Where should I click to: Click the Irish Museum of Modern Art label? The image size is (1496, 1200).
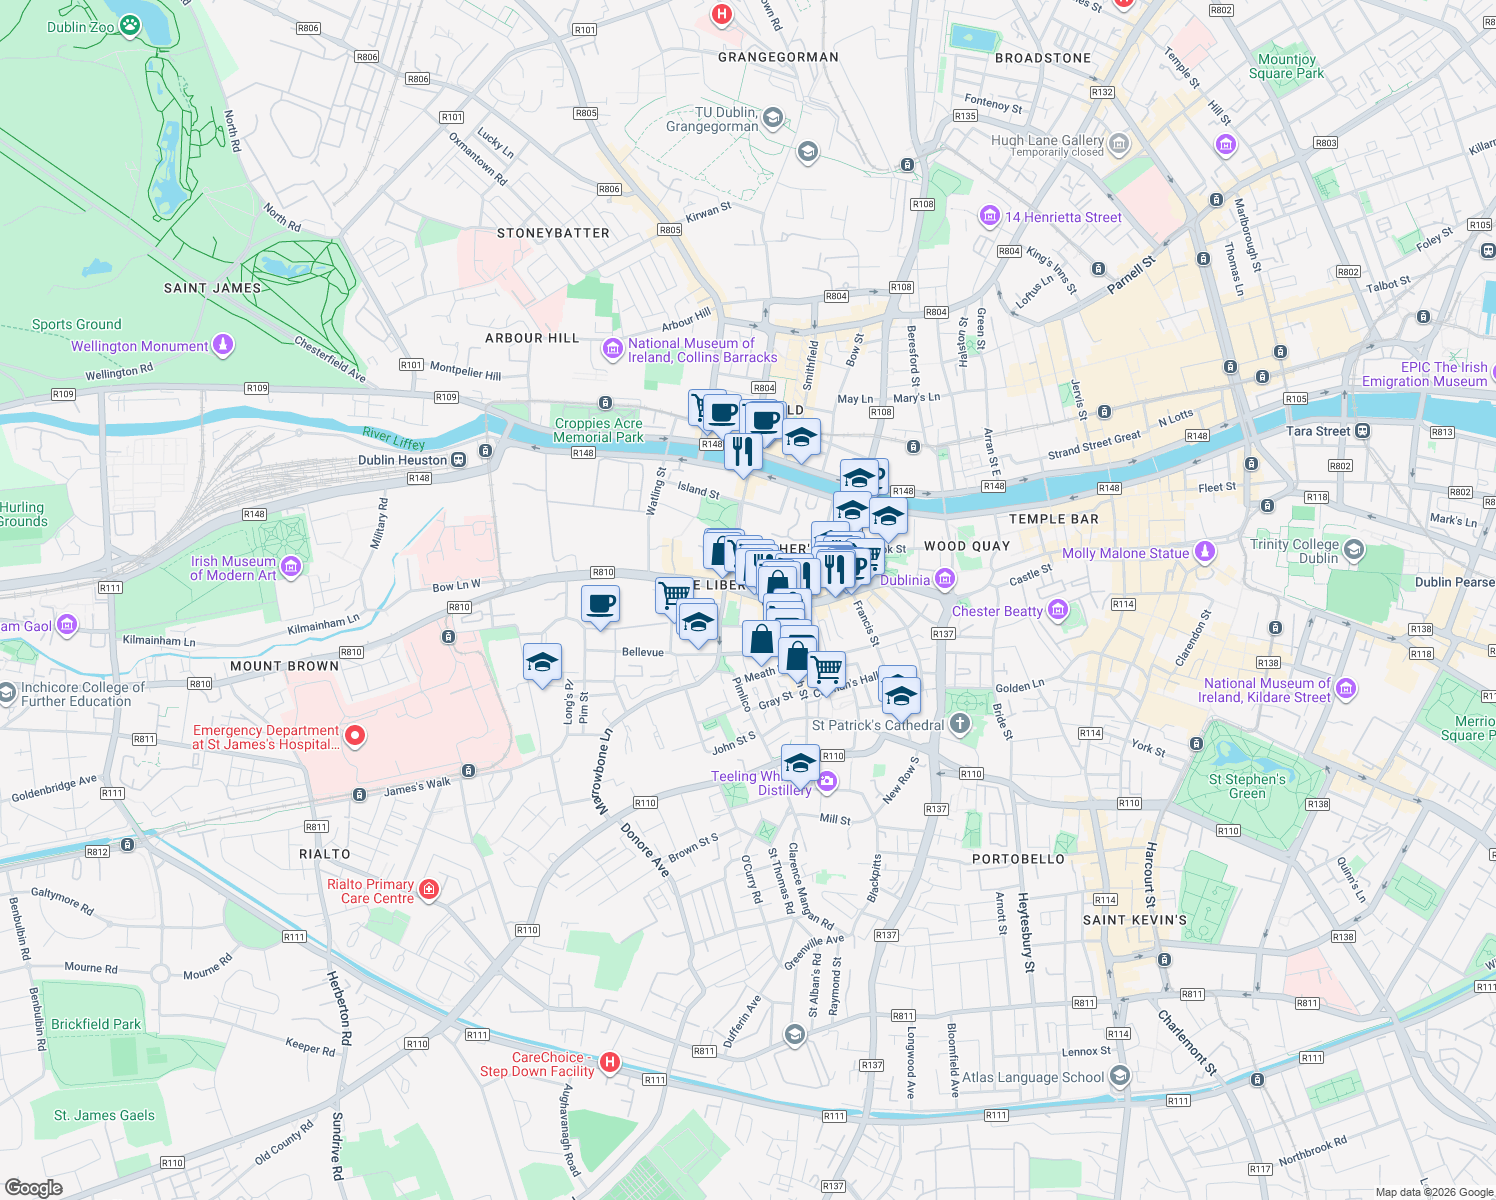(233, 568)
